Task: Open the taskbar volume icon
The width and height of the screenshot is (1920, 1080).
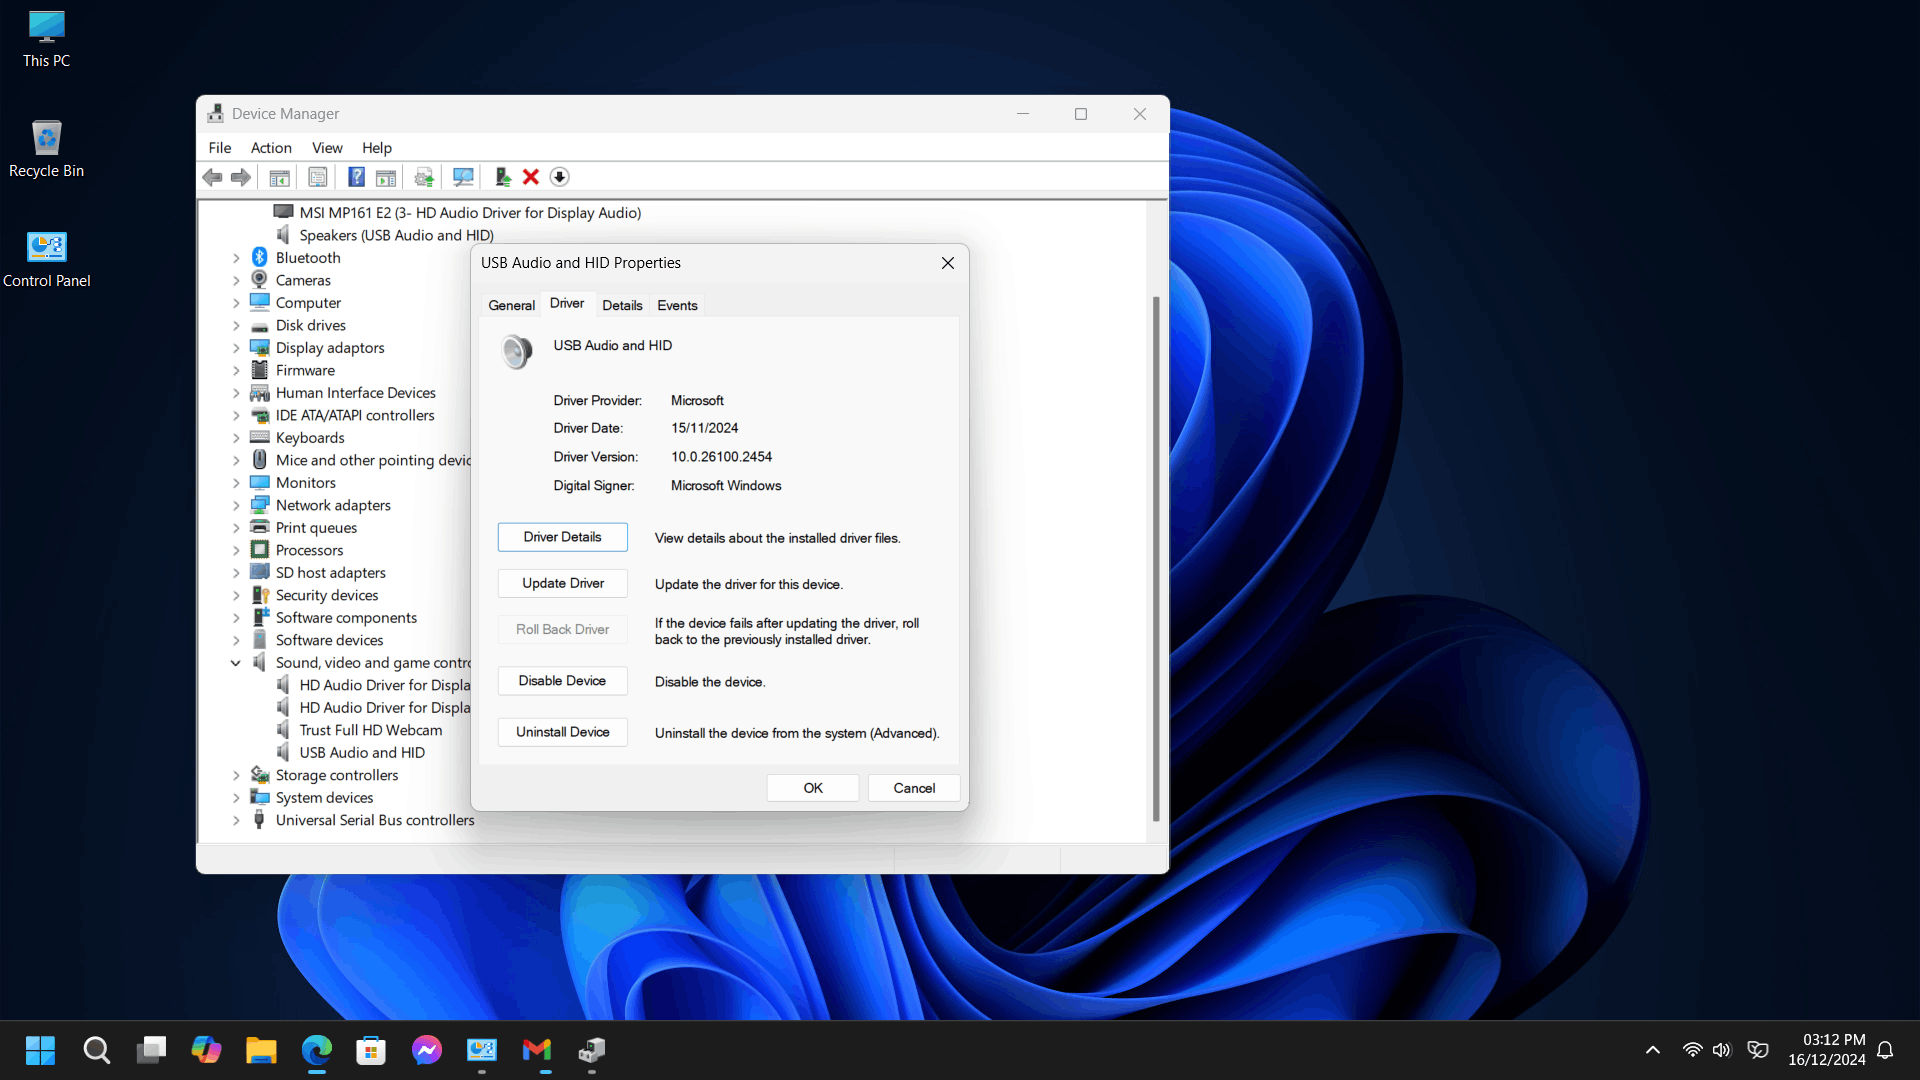Action: 1721,1050
